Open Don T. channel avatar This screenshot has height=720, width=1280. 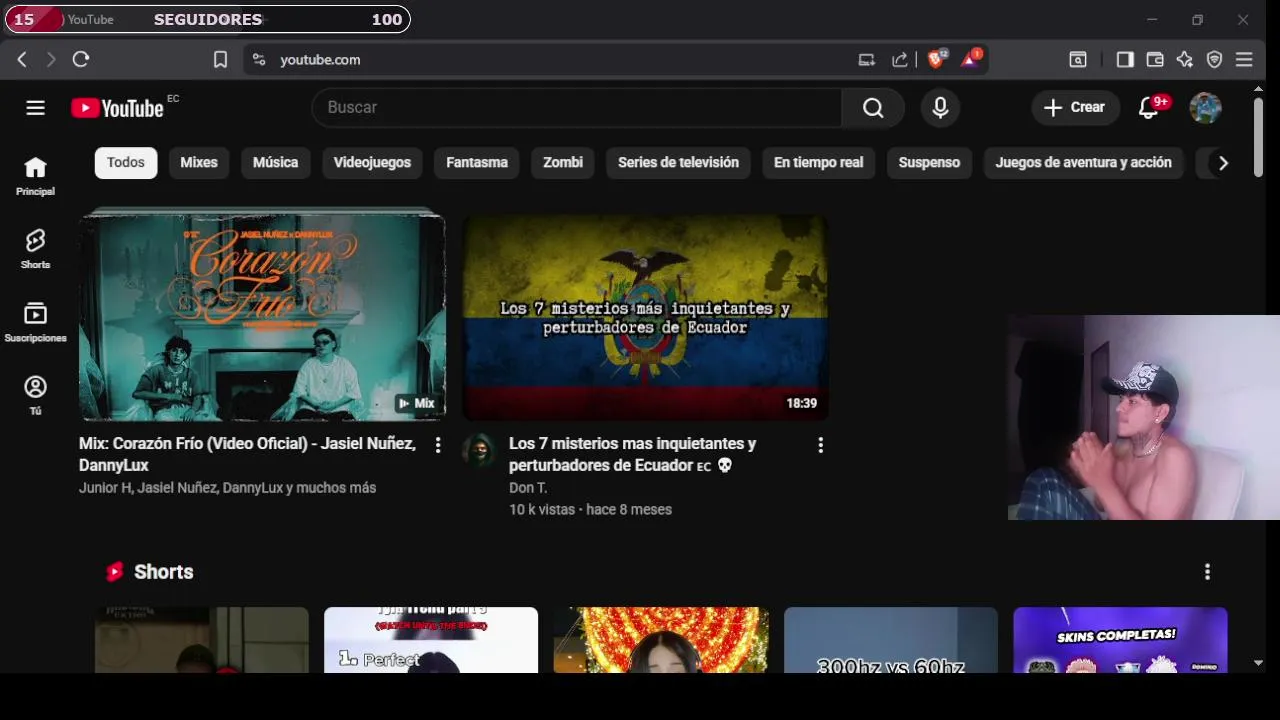[x=479, y=451]
